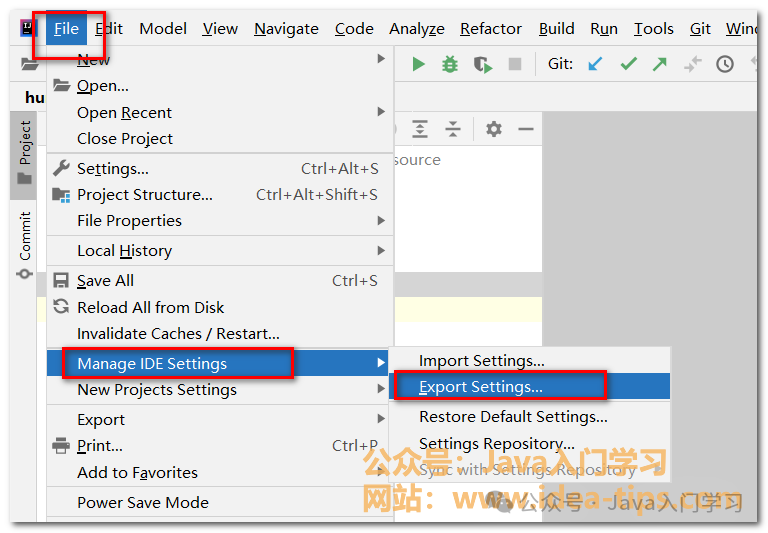Expand Manage IDE Settings submenu
The image size is (768, 533).
(x=218, y=363)
